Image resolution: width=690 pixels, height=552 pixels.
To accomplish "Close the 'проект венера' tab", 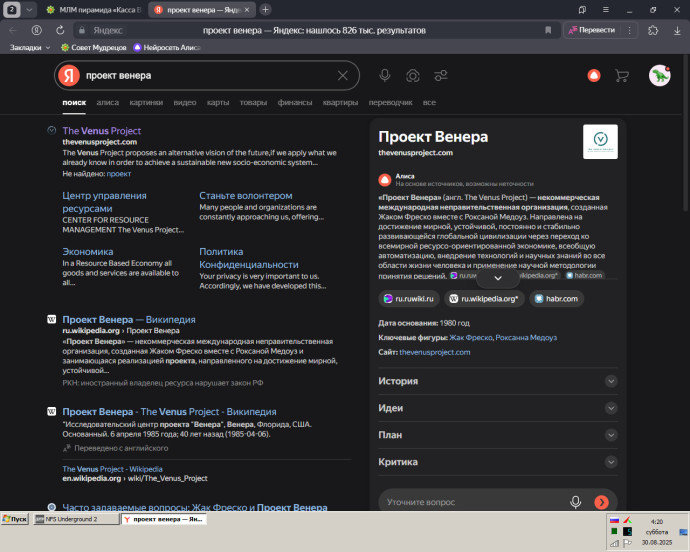I will coord(247,9).
